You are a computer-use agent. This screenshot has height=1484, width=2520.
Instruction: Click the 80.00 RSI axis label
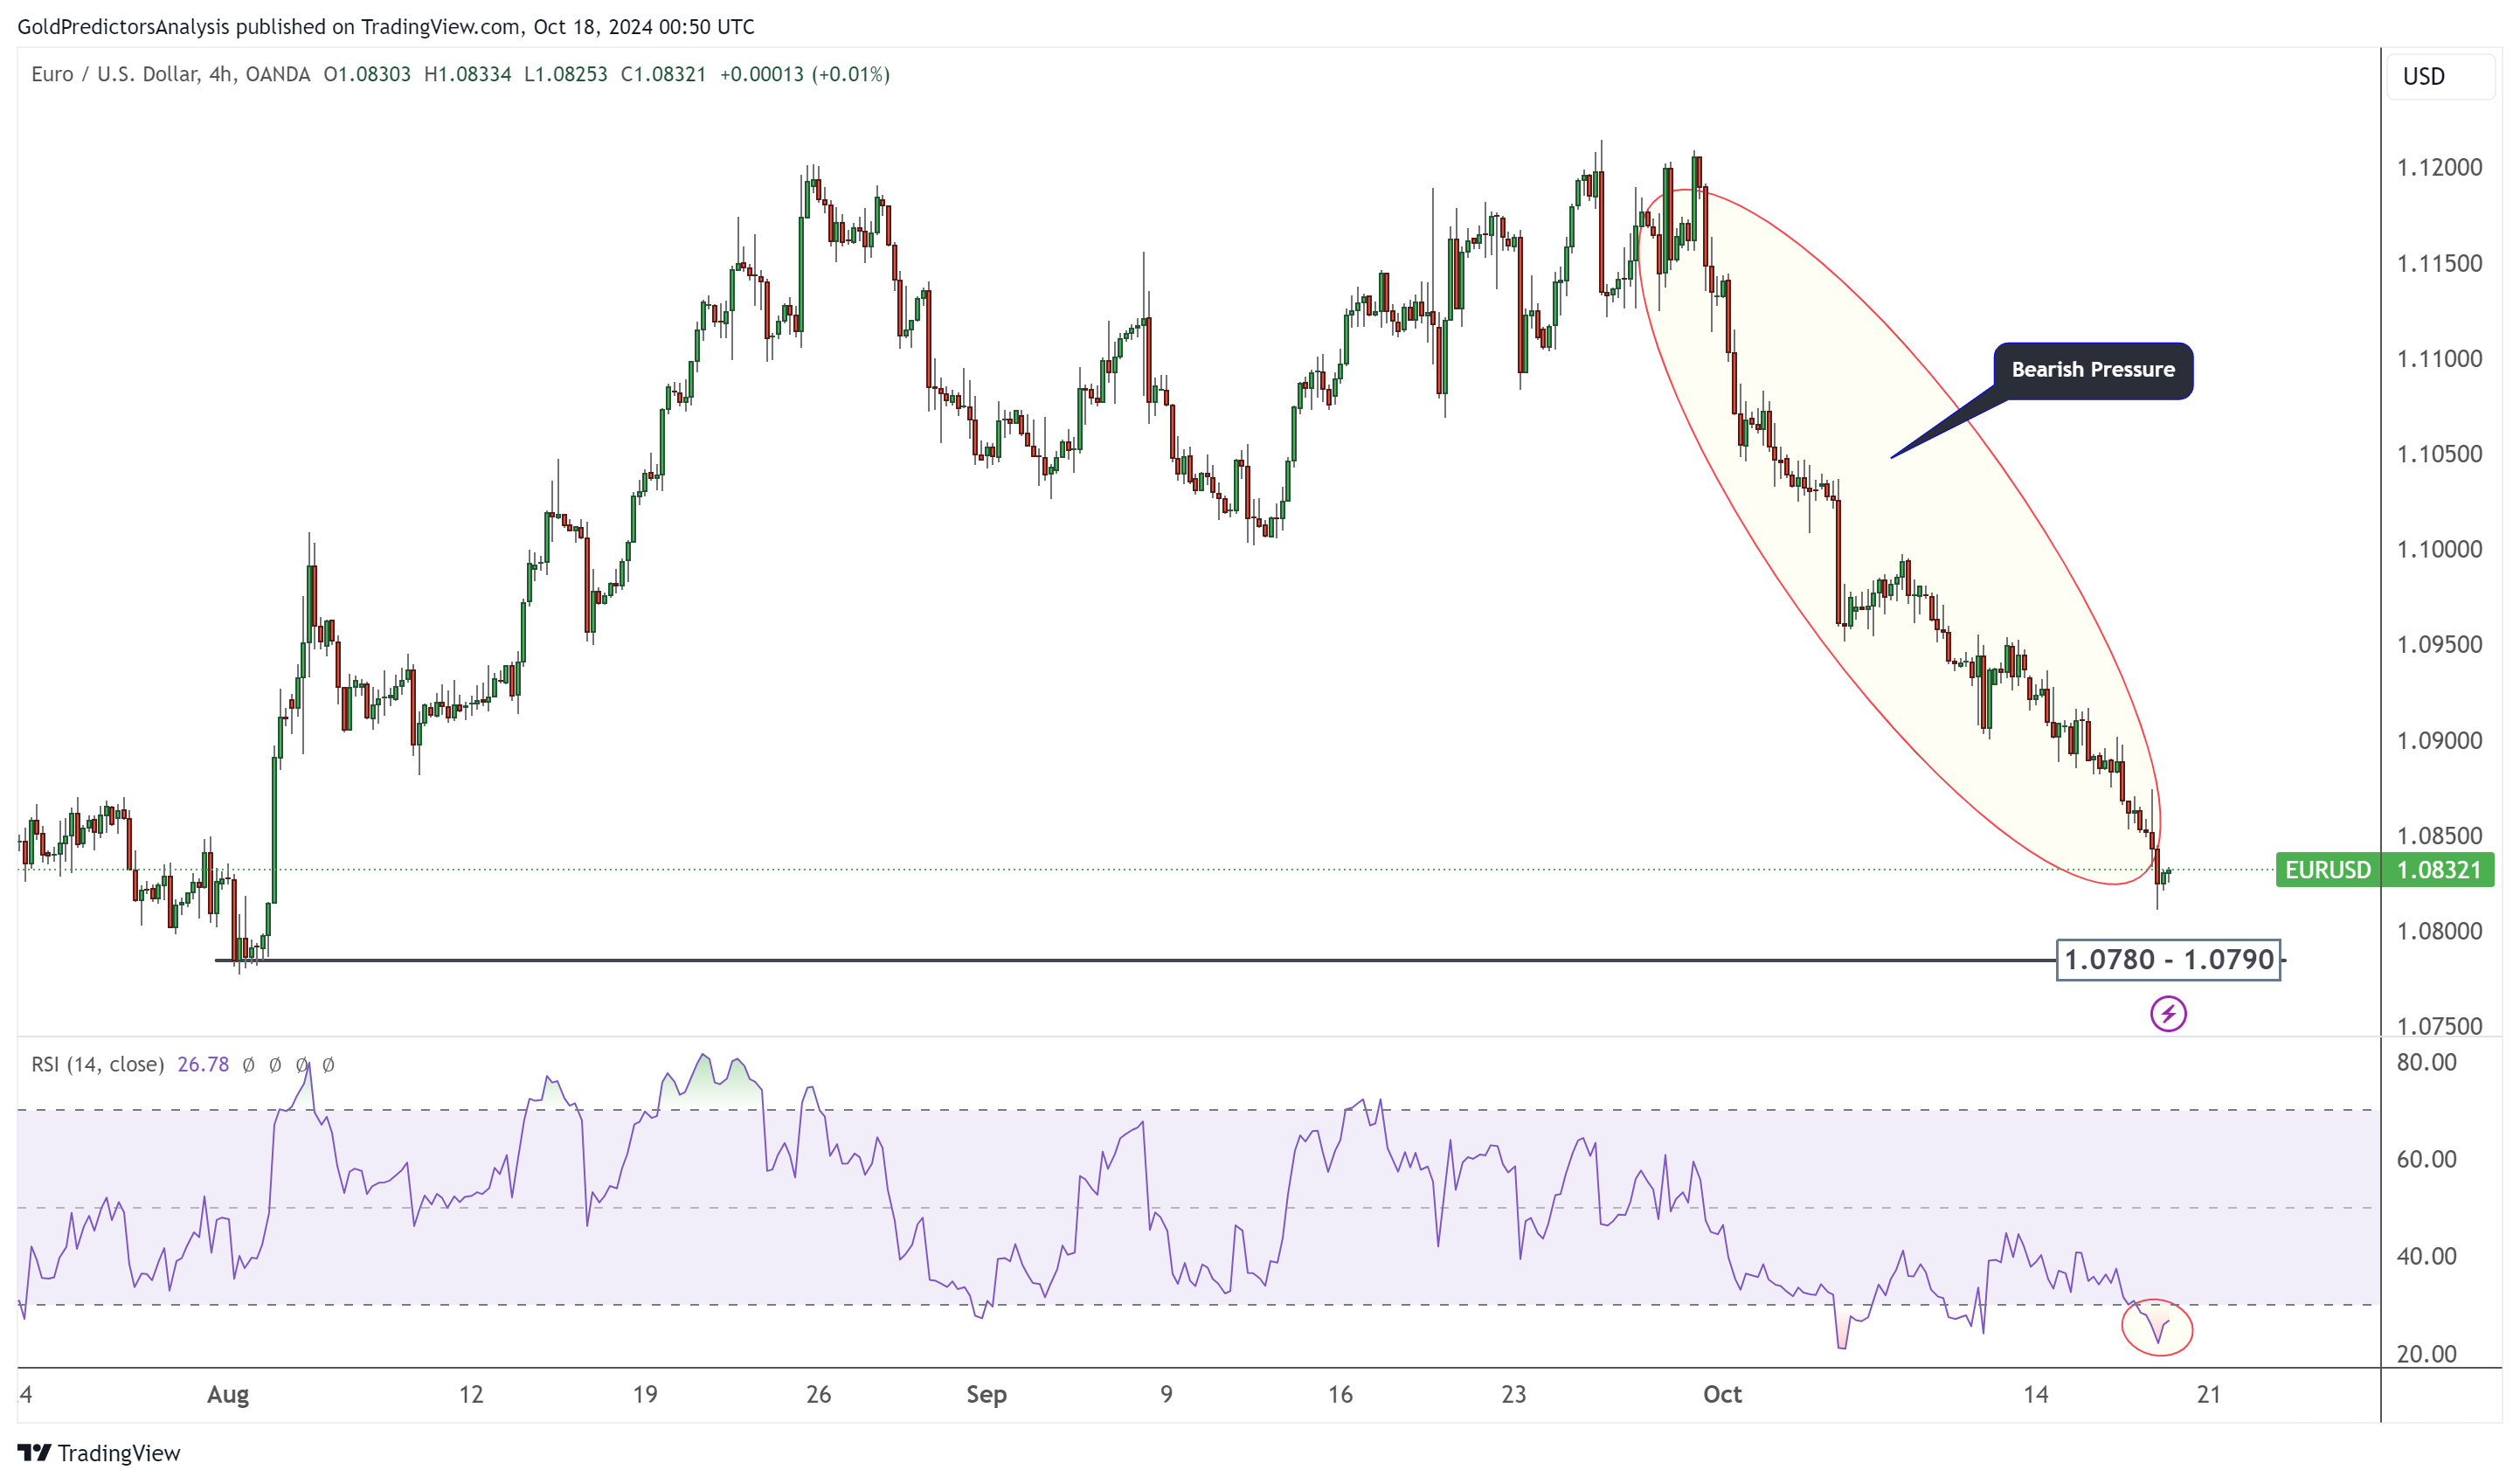coord(2426,1062)
